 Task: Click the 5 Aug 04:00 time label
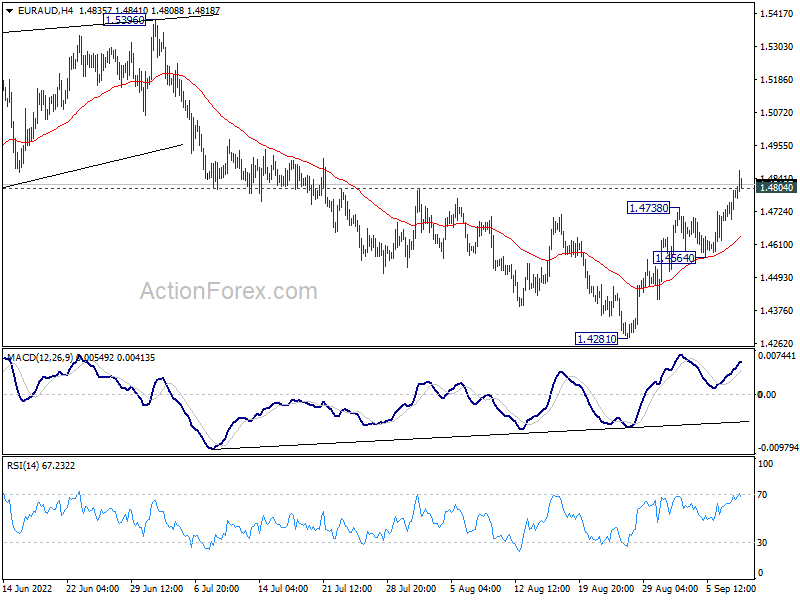[x=476, y=588]
